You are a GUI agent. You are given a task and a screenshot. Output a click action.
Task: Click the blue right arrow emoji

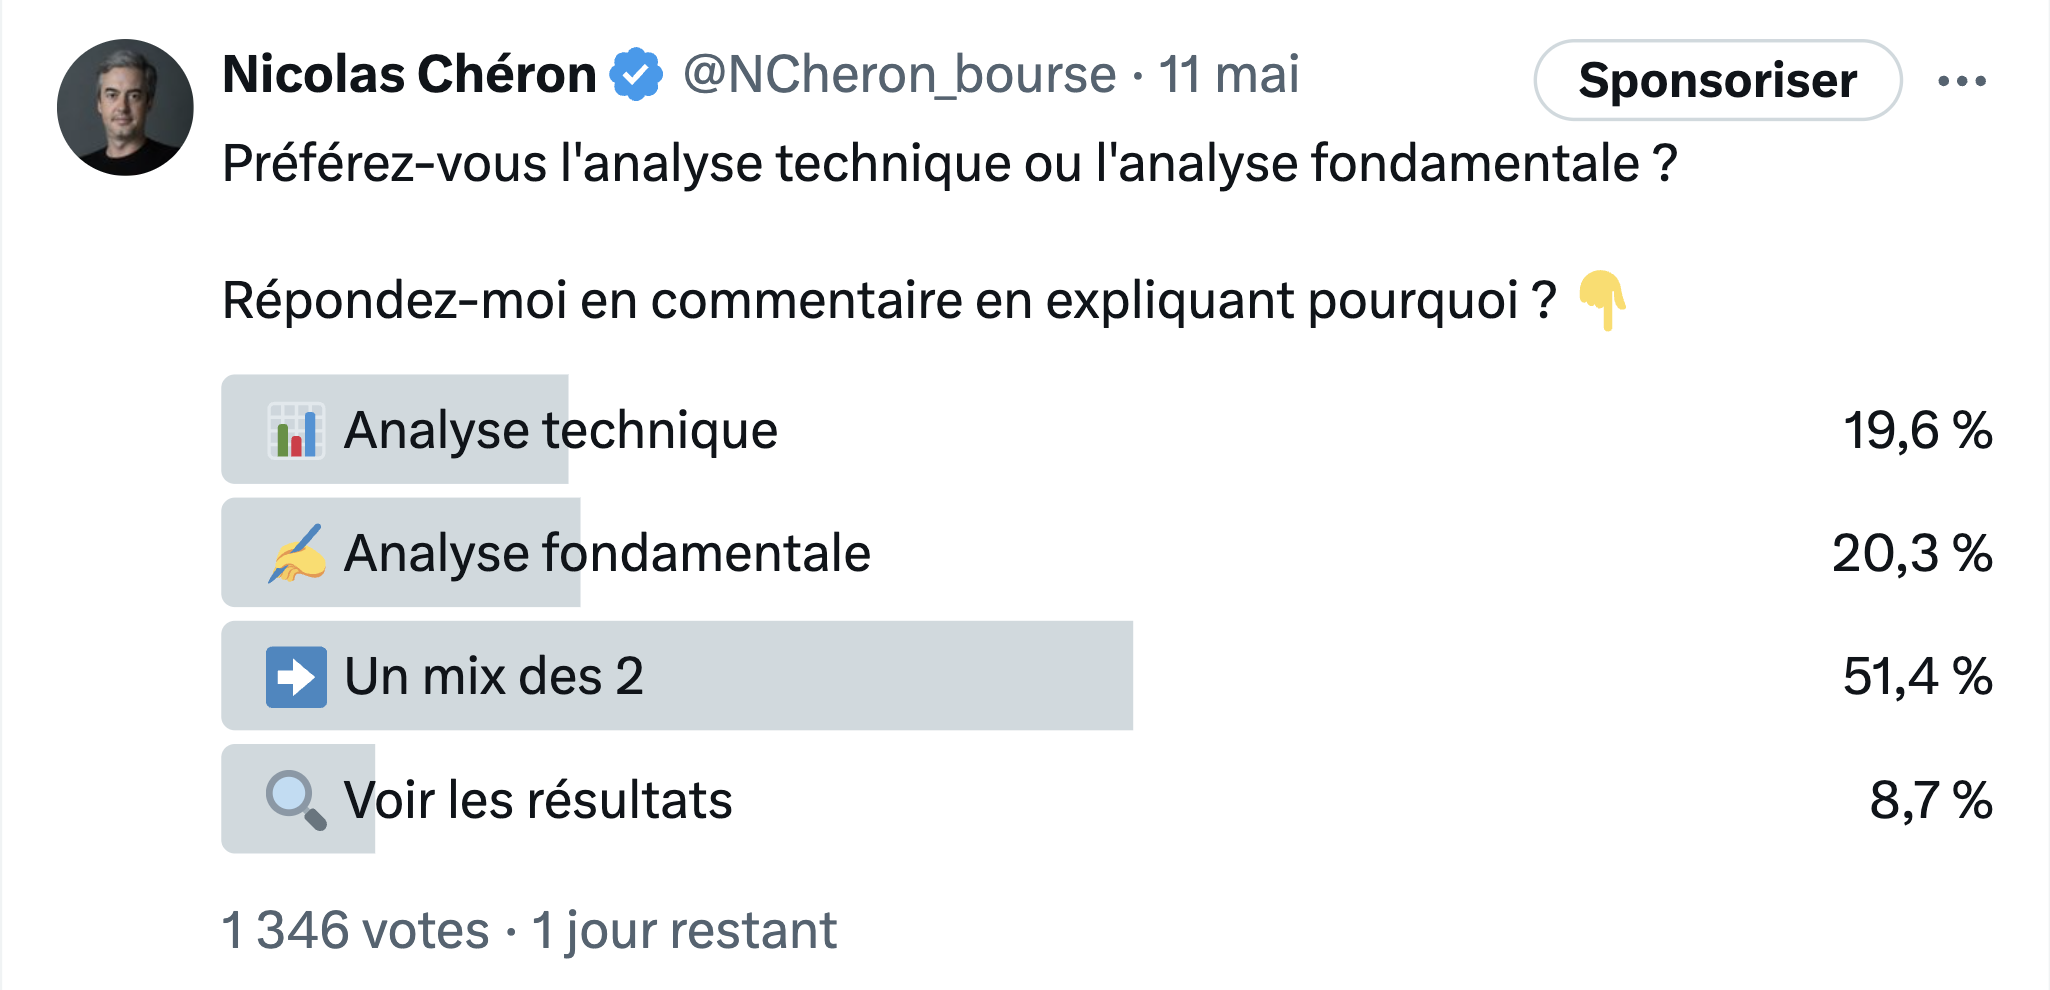296,677
